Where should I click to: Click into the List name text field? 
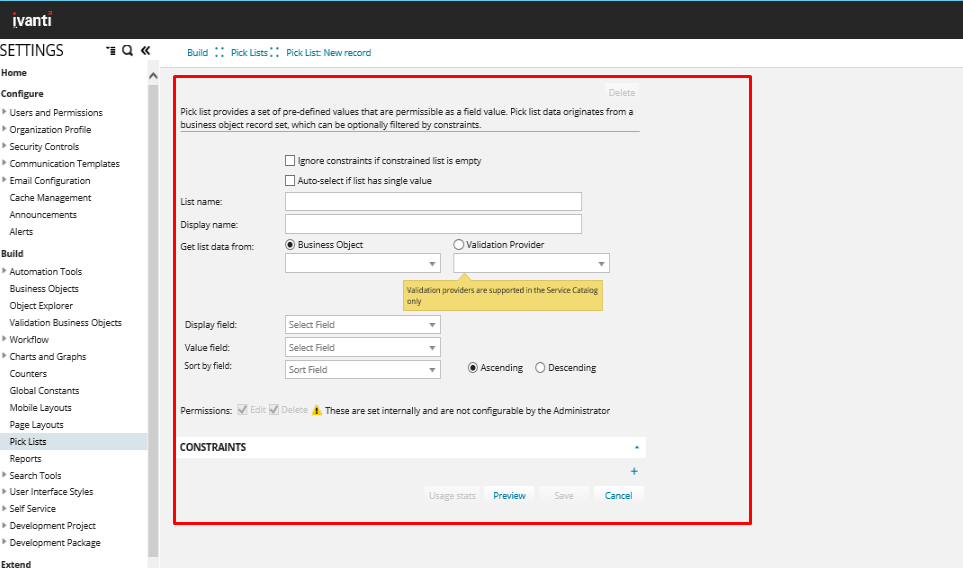[433, 202]
